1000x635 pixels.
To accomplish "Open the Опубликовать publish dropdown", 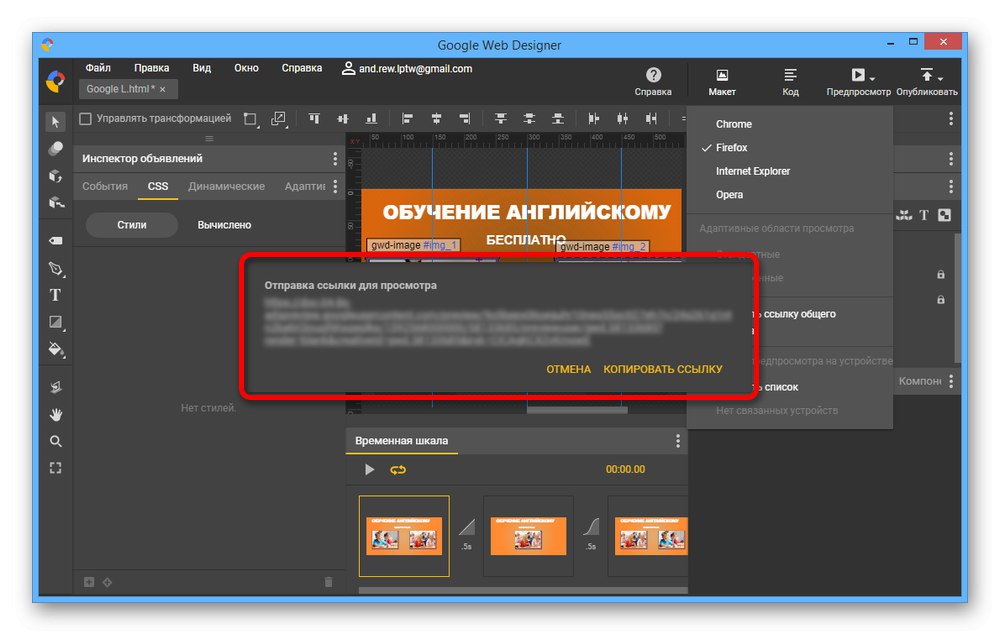I will click(927, 82).
